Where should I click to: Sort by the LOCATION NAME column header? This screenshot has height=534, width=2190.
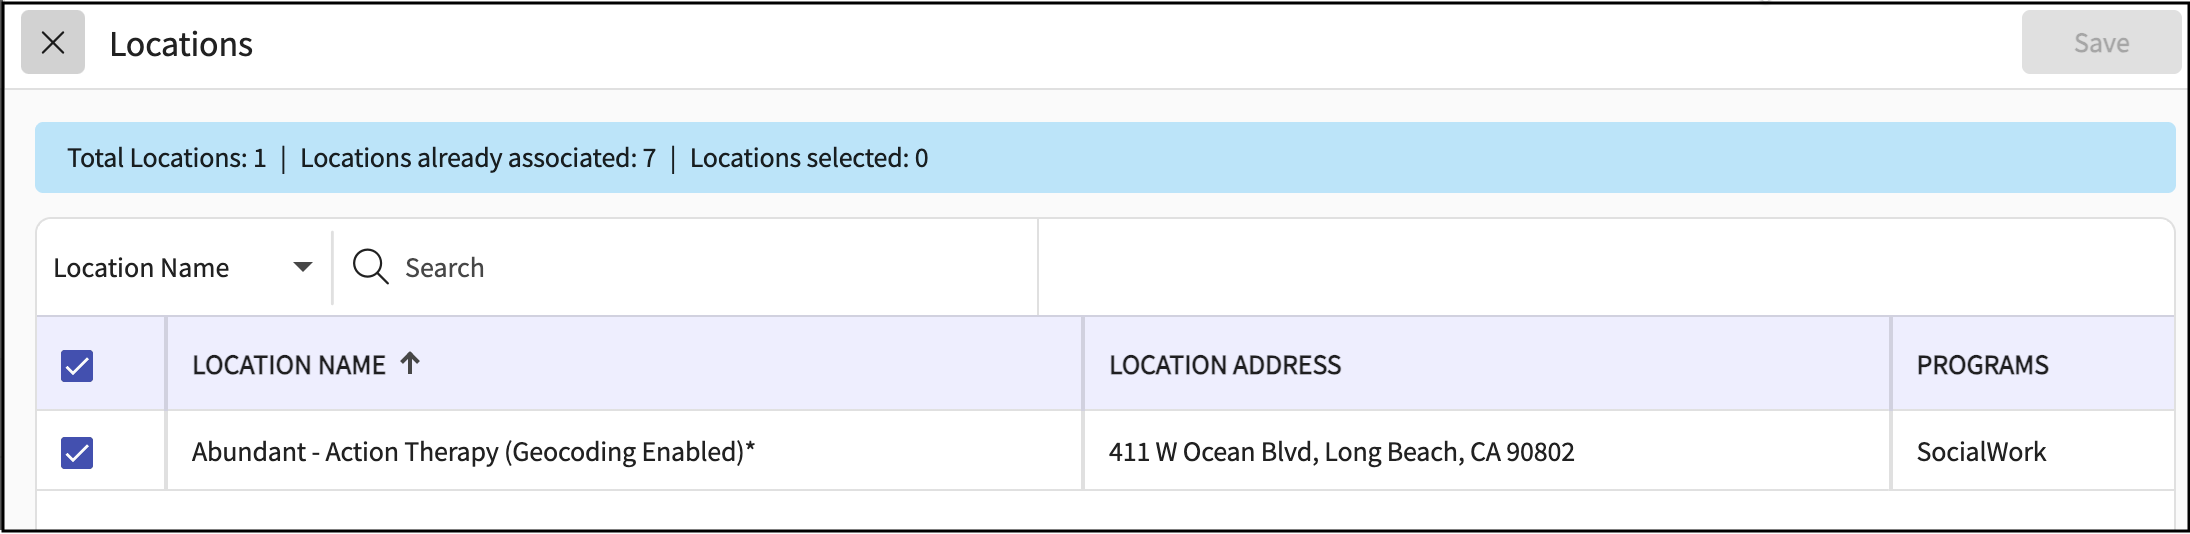pyautogui.click(x=289, y=366)
